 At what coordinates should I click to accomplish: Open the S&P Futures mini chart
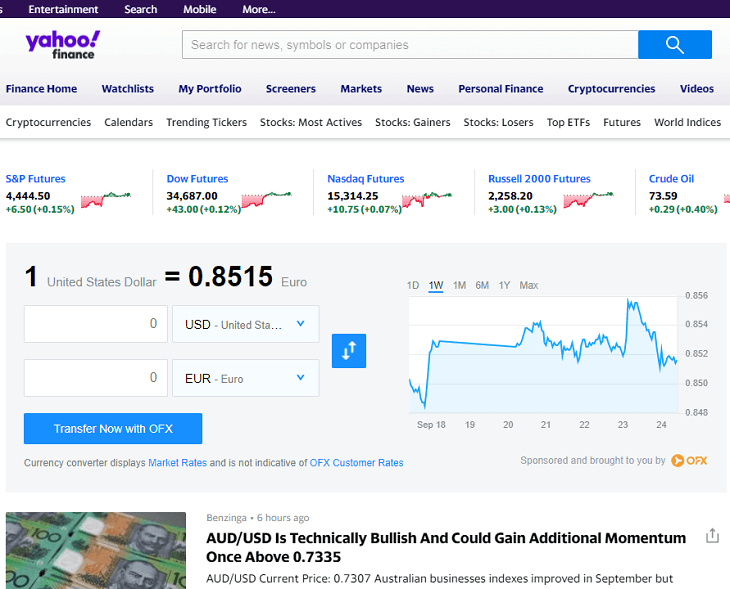tap(106, 199)
